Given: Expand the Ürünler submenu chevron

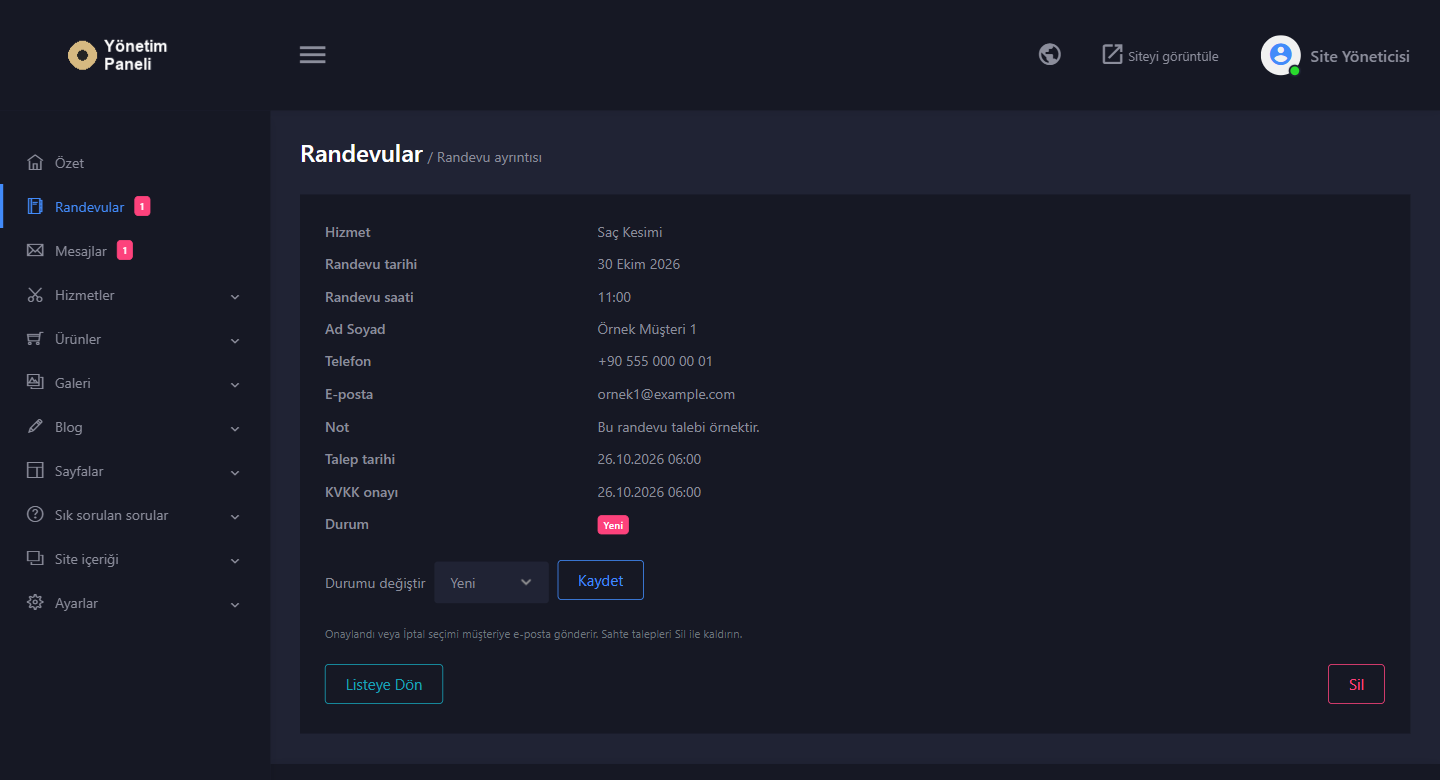Looking at the screenshot, I should [x=235, y=341].
